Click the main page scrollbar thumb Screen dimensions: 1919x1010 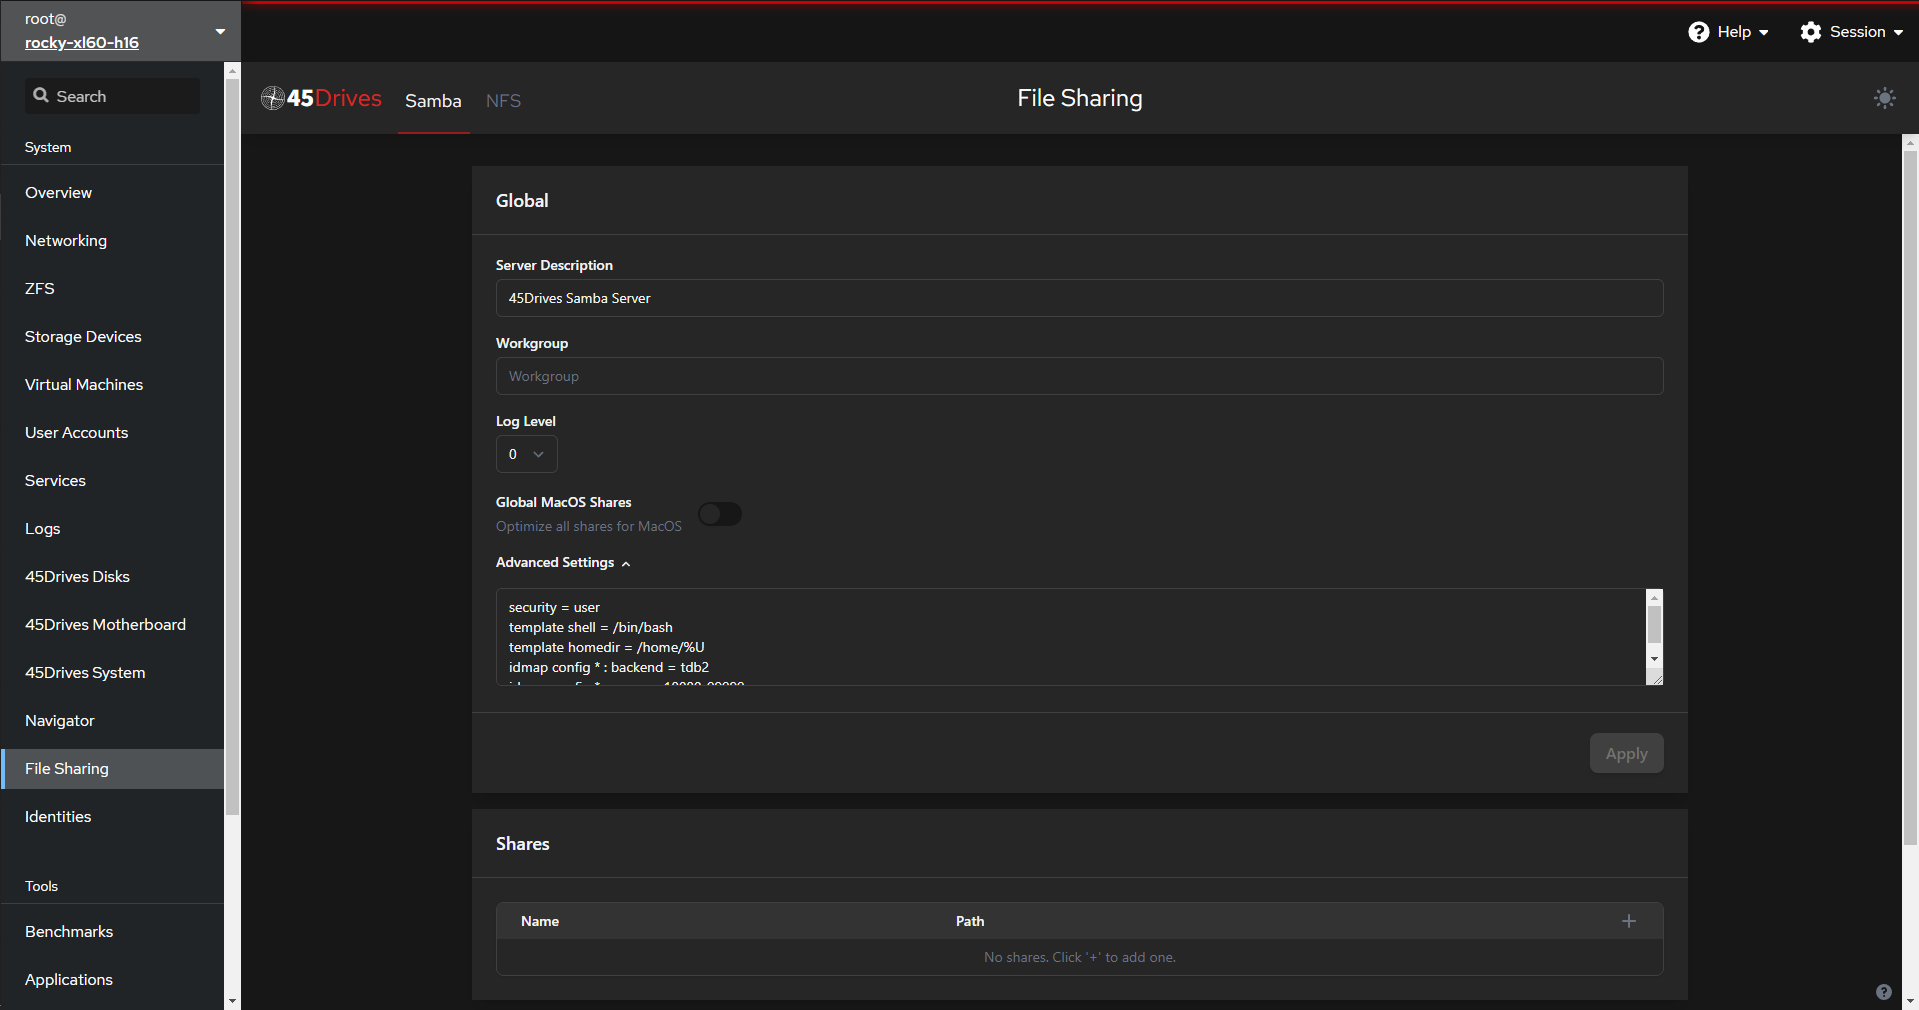click(x=1910, y=500)
